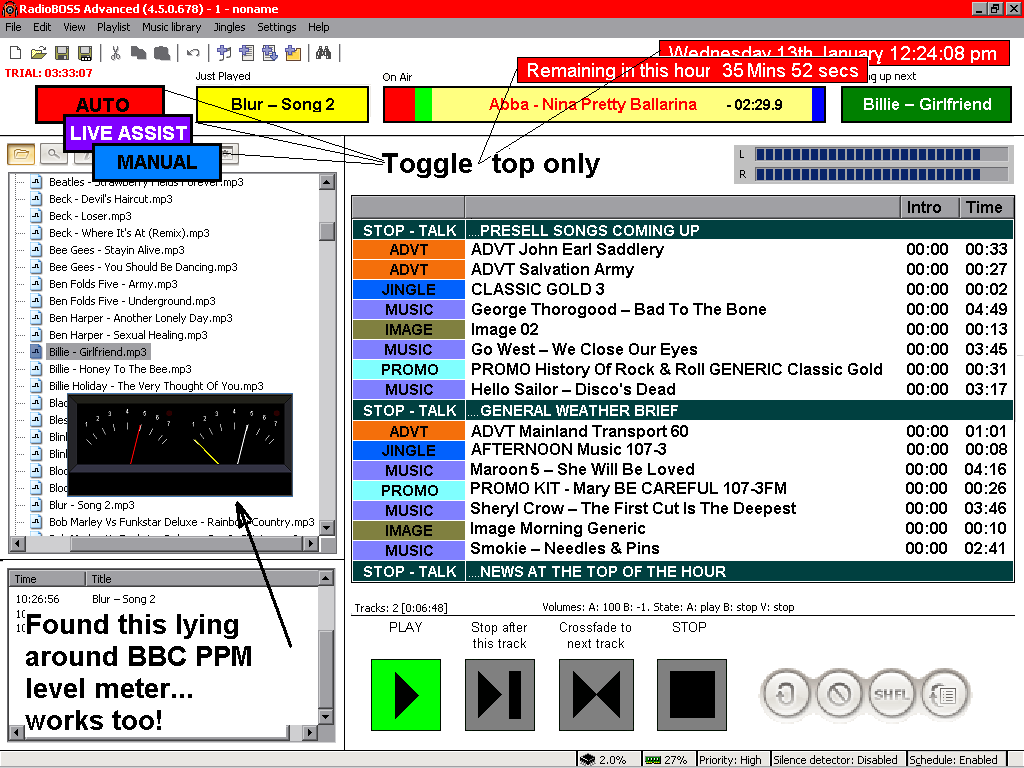Click the Paste toolbar icon

click(x=161, y=53)
